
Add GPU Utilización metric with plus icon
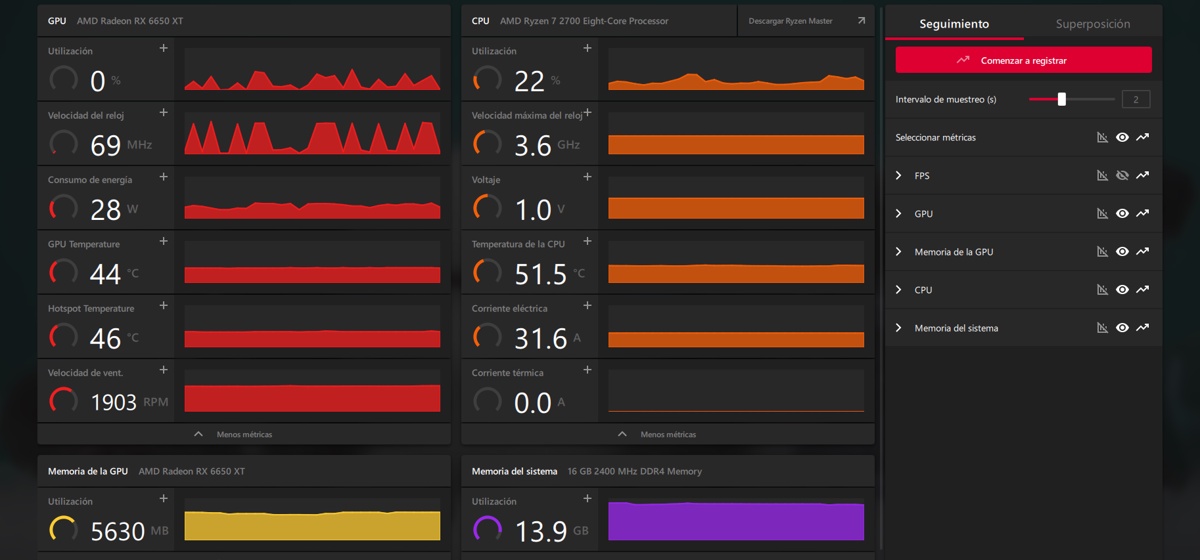click(164, 48)
